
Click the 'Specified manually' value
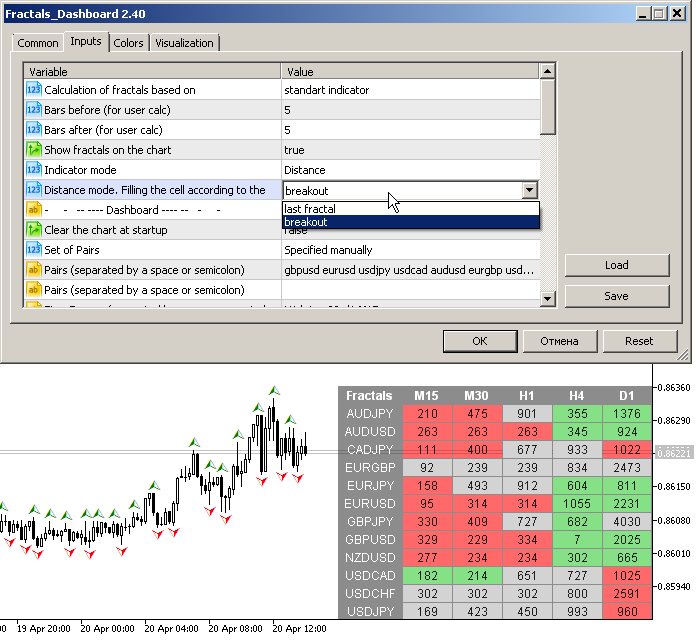(411, 250)
